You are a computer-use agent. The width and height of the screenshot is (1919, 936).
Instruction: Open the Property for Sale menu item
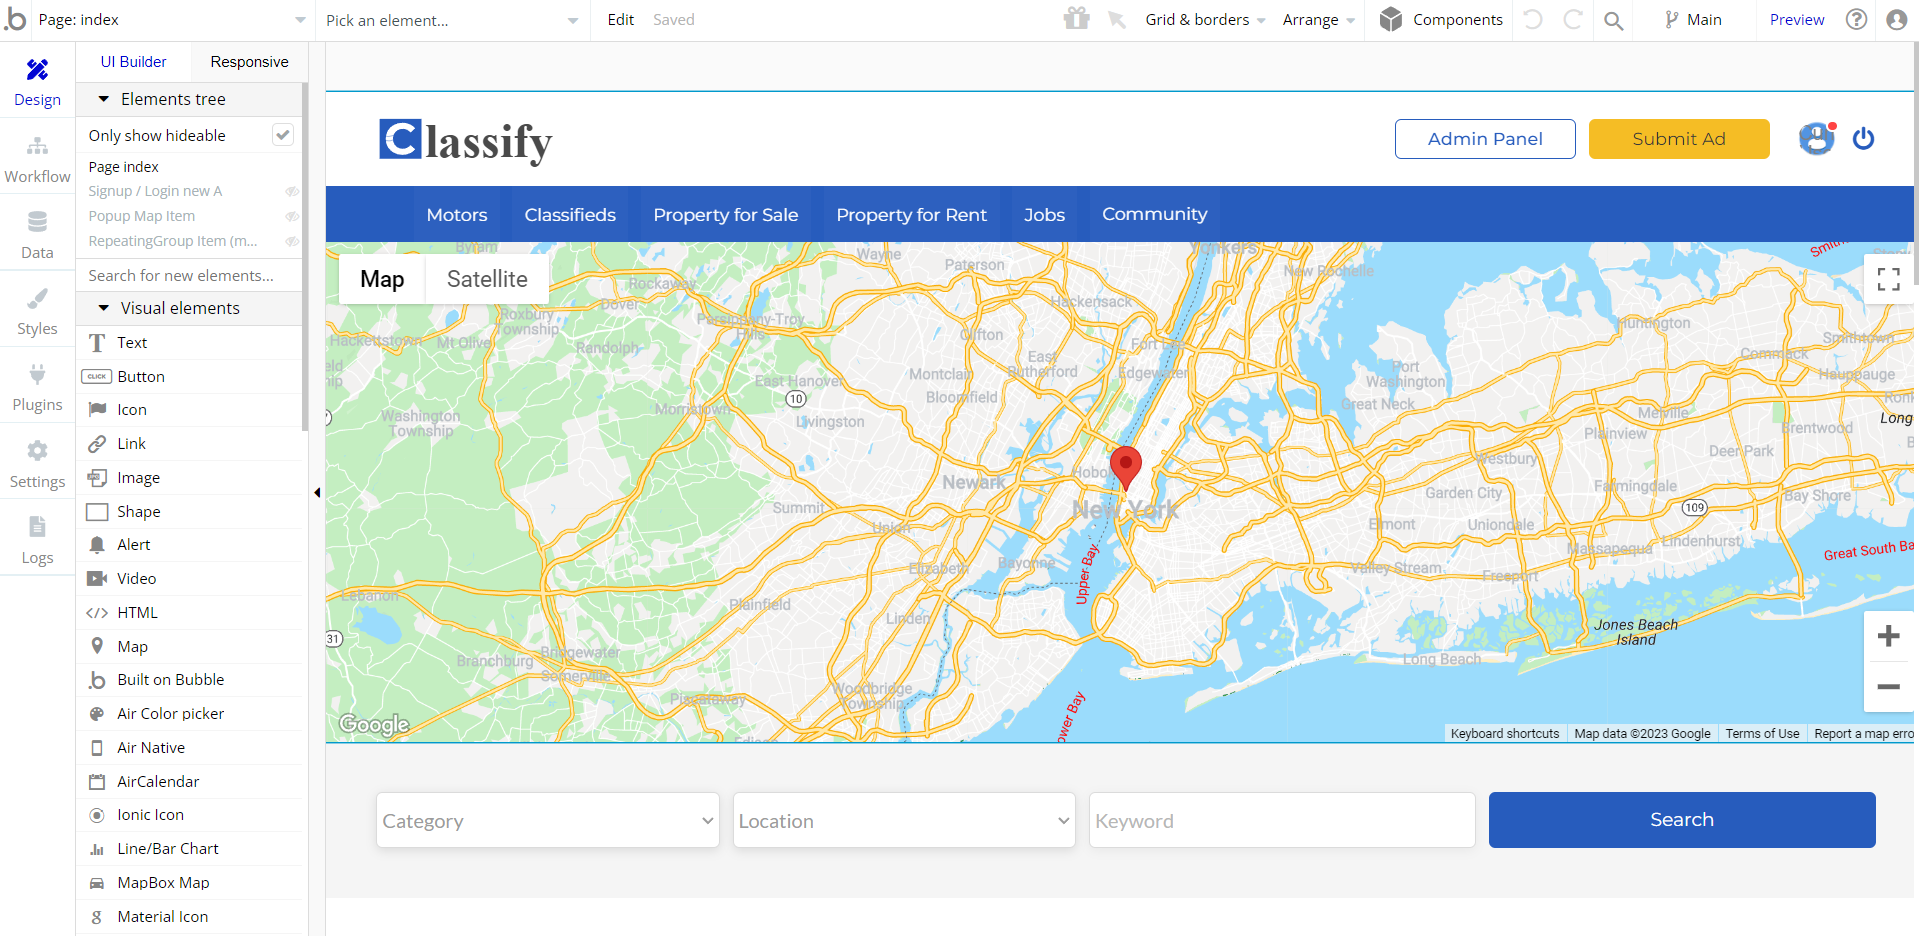click(x=726, y=215)
